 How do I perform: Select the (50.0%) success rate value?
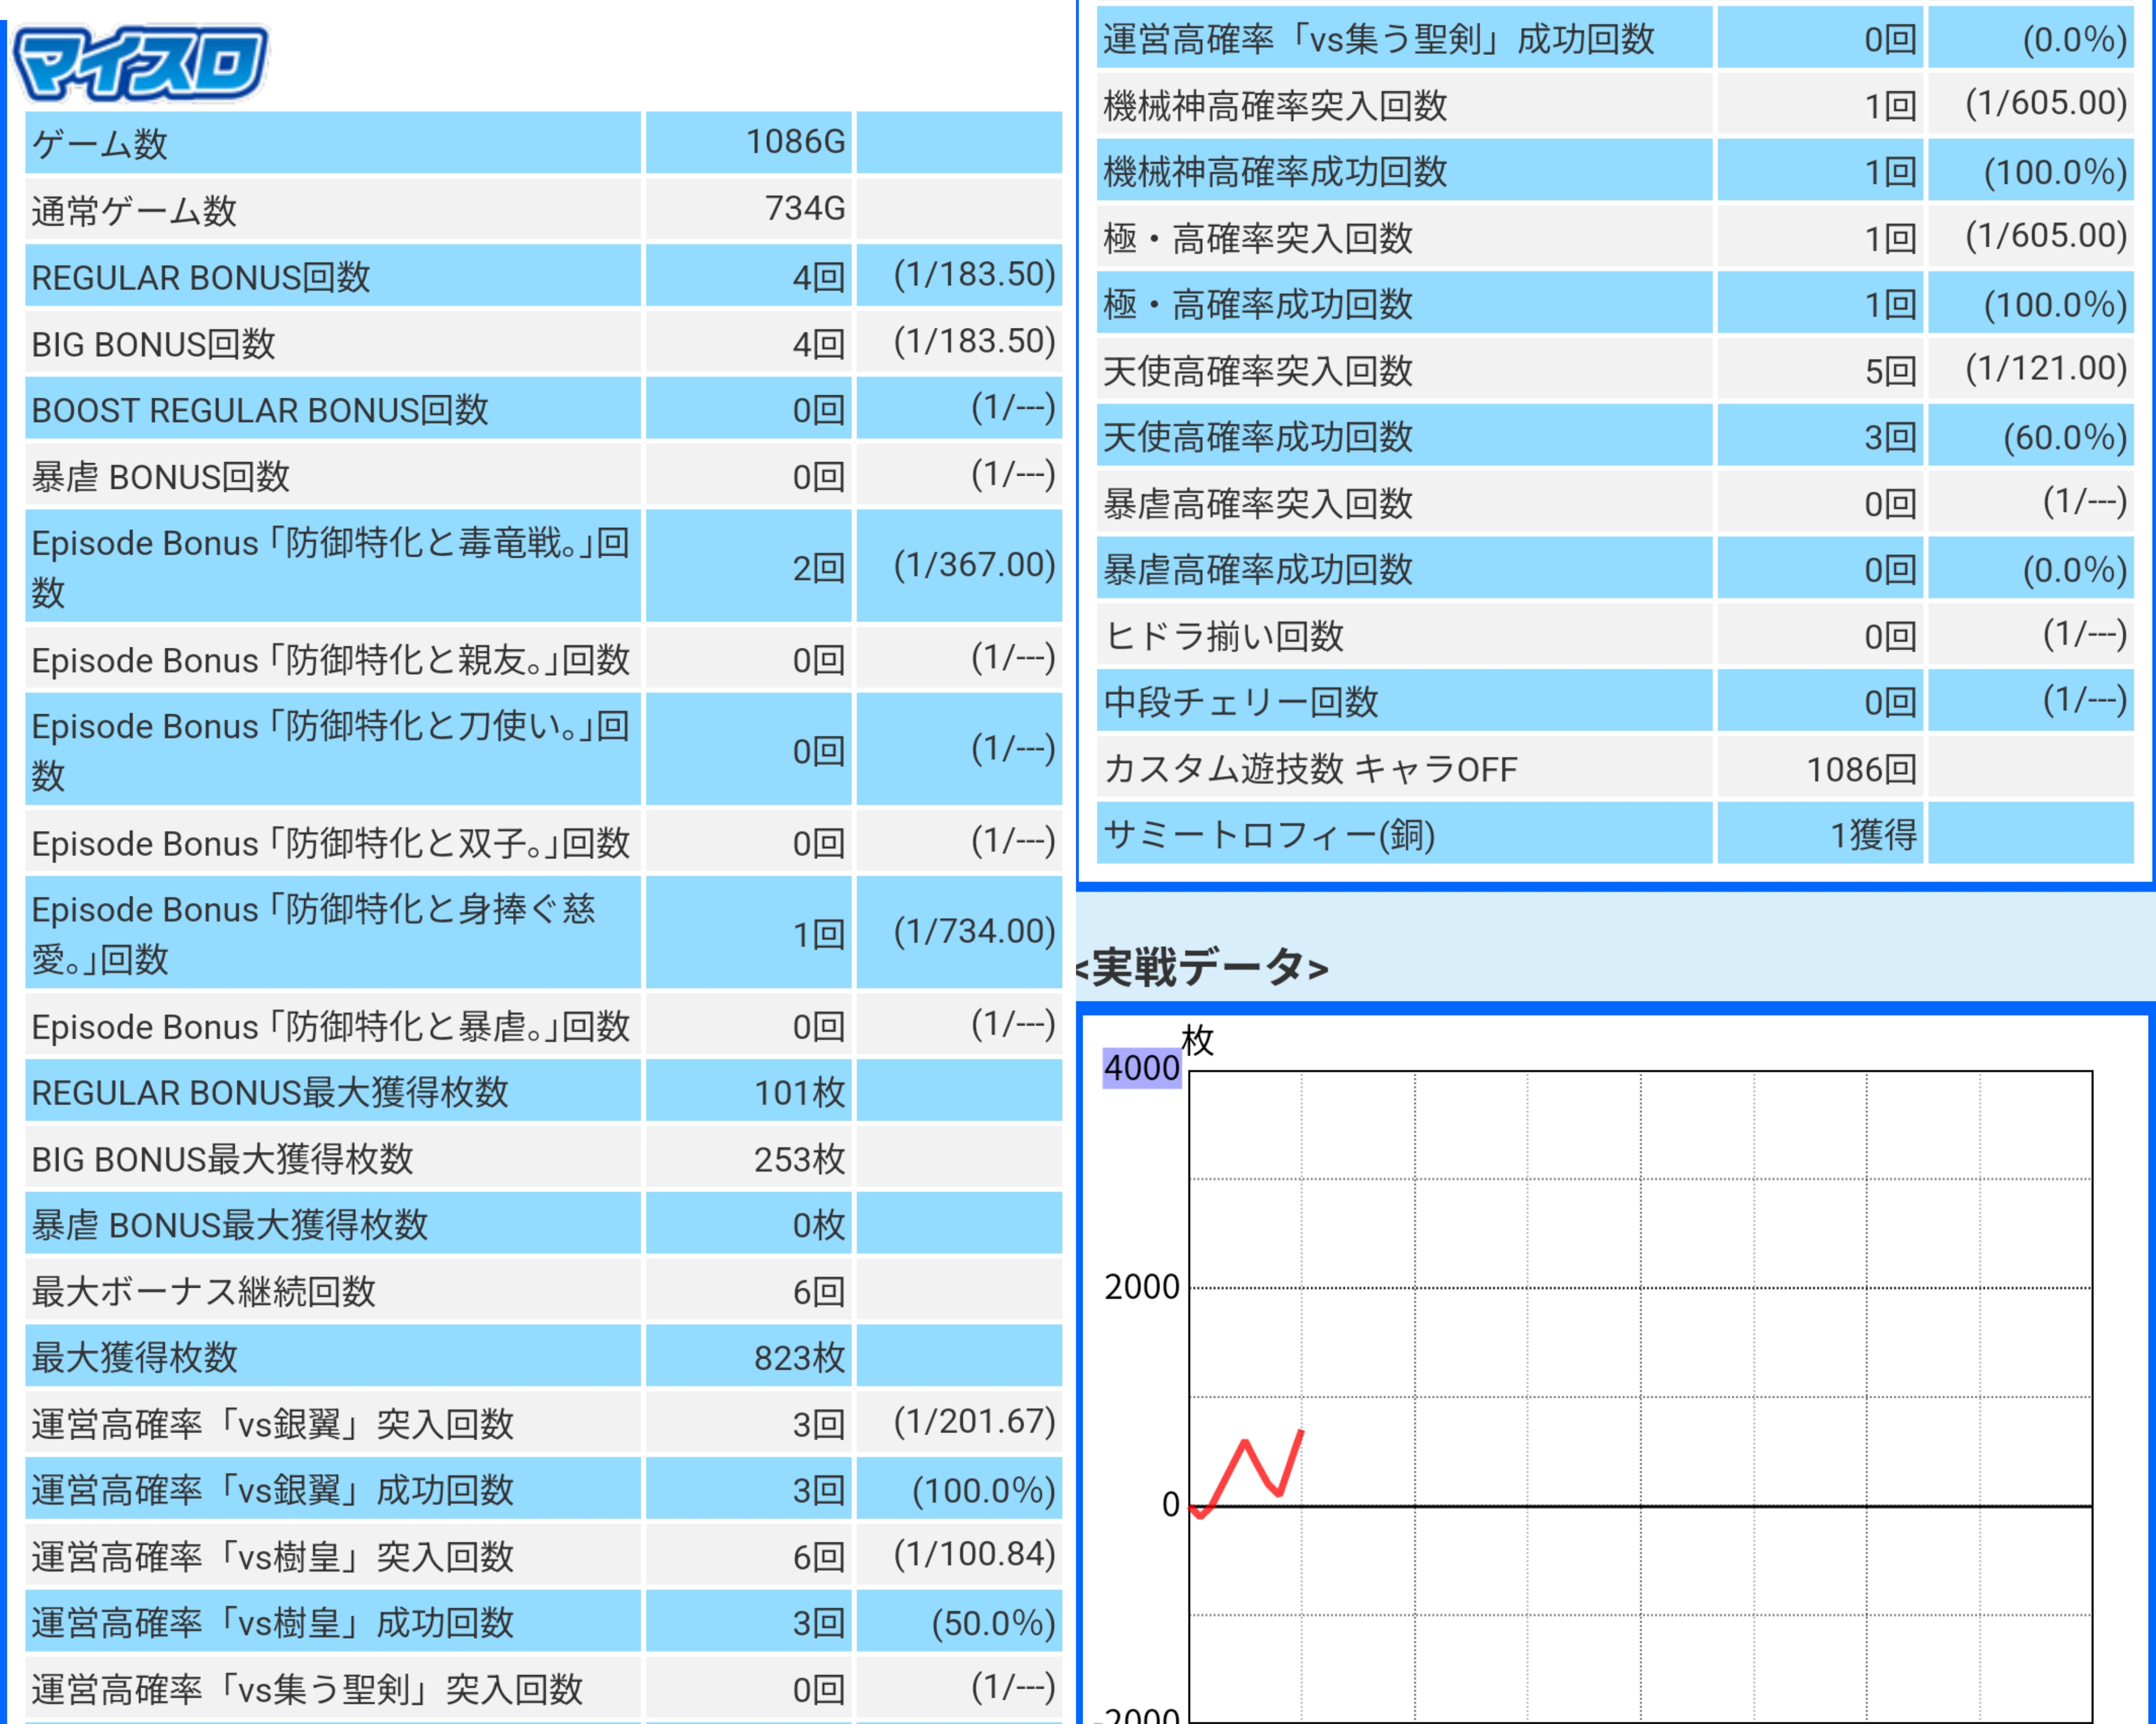pyautogui.click(x=993, y=1623)
